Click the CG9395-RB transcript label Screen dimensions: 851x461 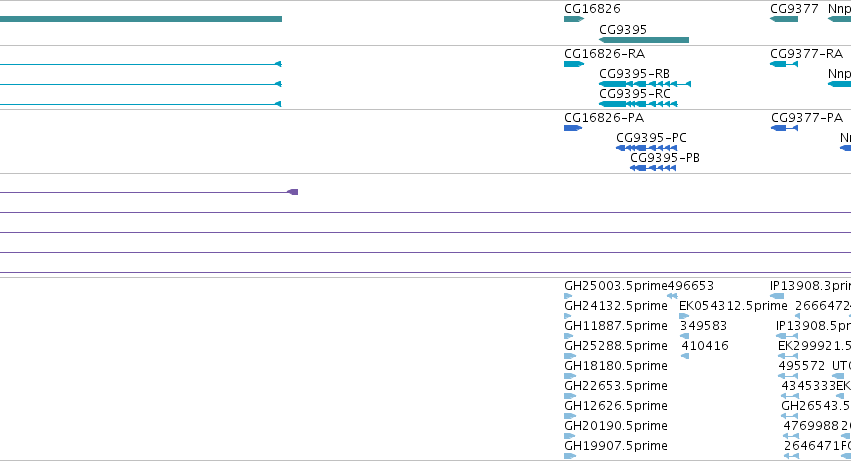click(x=634, y=74)
